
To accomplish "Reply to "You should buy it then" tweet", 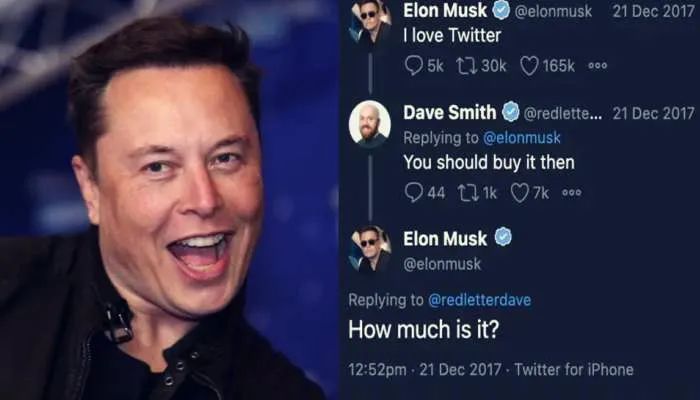I will click(413, 193).
